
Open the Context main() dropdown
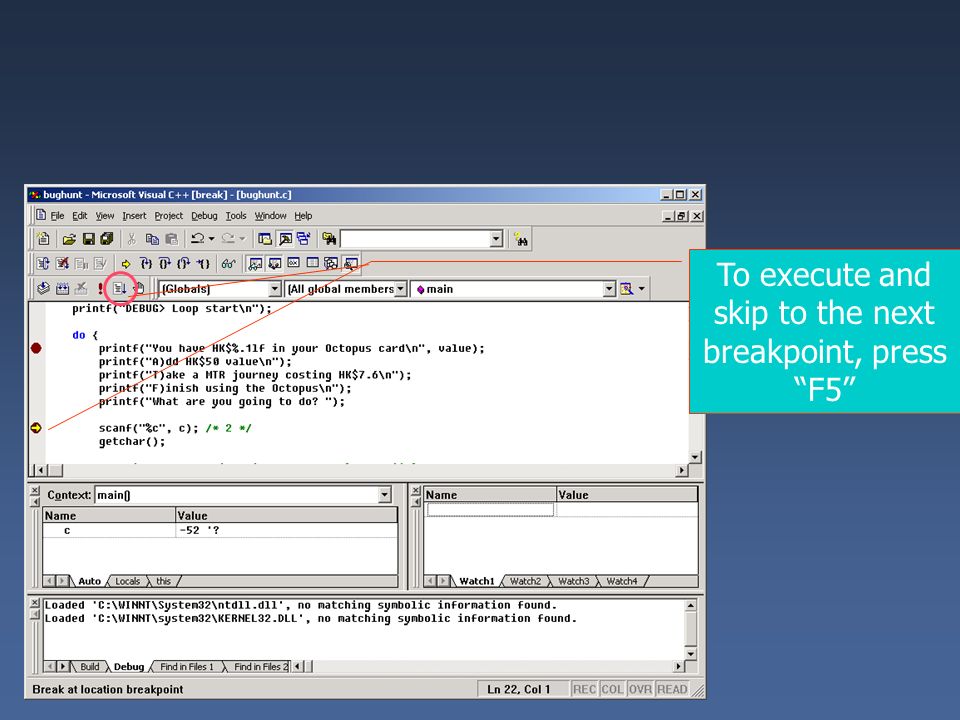384,495
